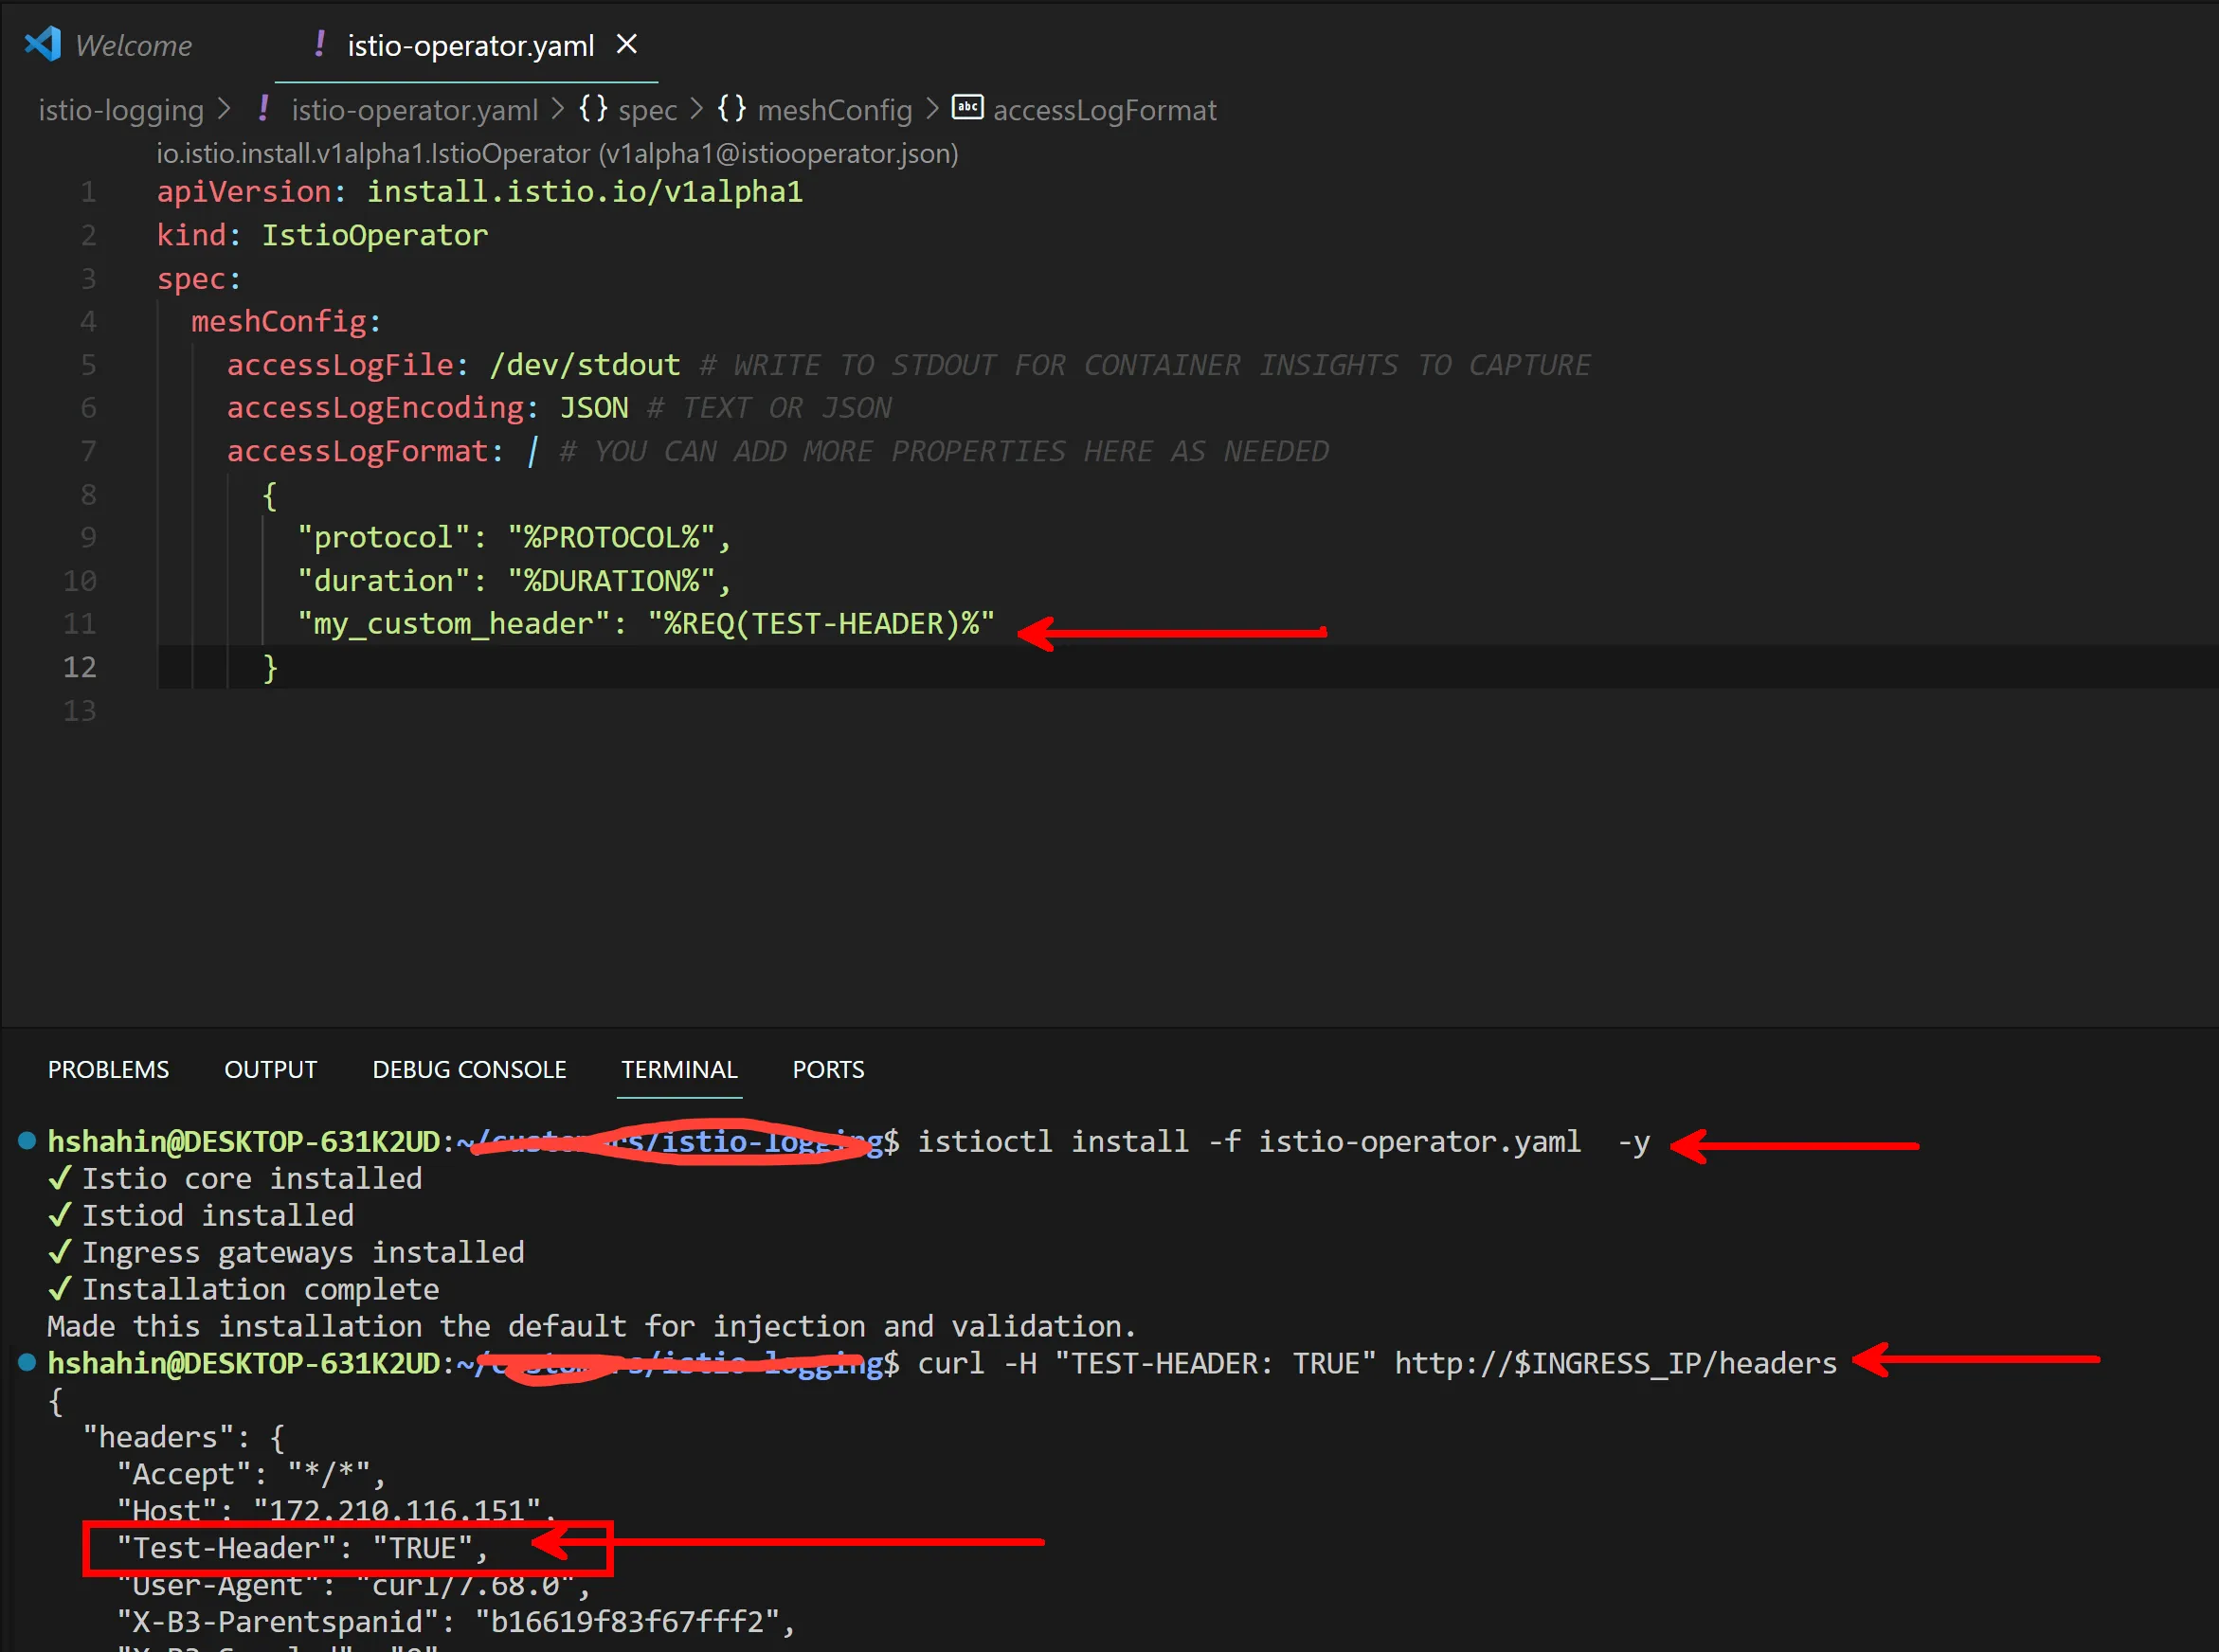2219x1652 pixels.
Task: Click the accessLogFormat string symbol icon
Action: pyautogui.click(x=967, y=107)
